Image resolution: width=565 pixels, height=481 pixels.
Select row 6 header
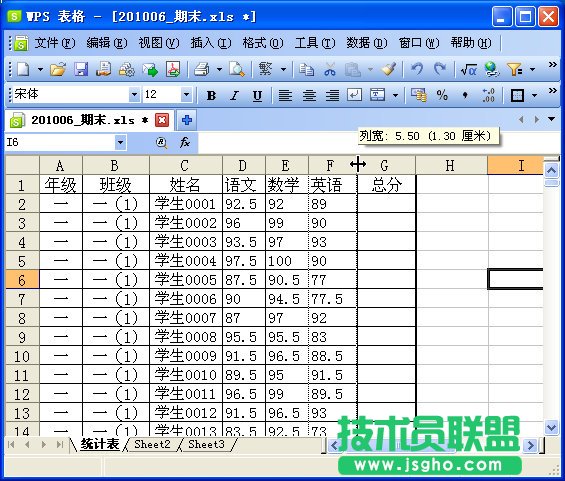tap(22, 280)
